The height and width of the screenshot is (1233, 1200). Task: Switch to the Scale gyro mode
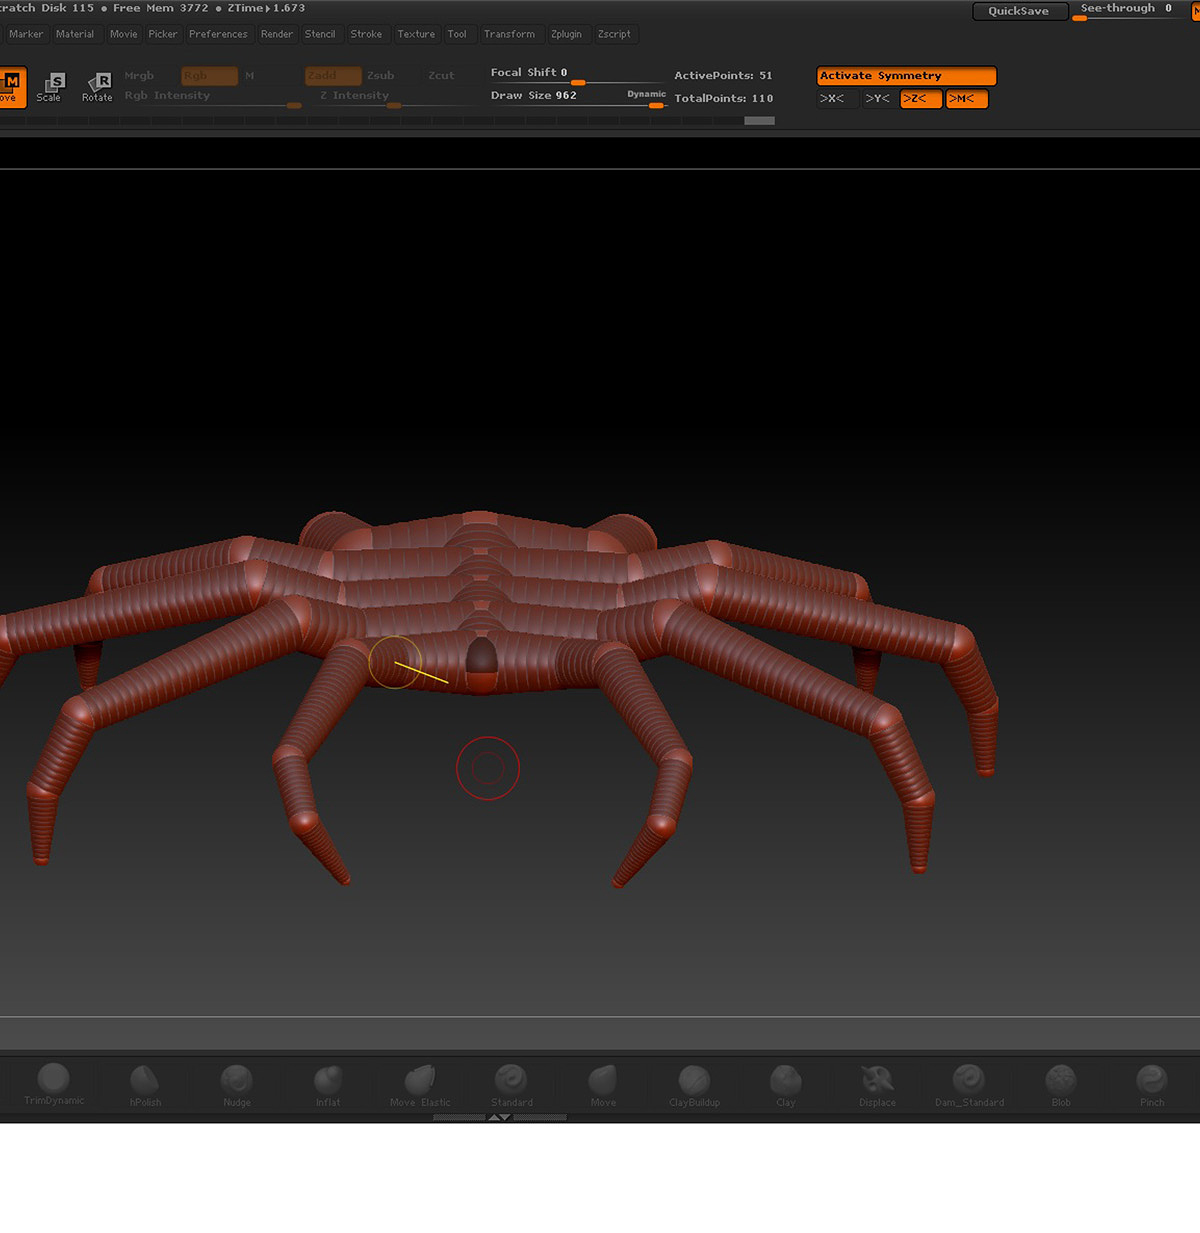pyautogui.click(x=52, y=85)
